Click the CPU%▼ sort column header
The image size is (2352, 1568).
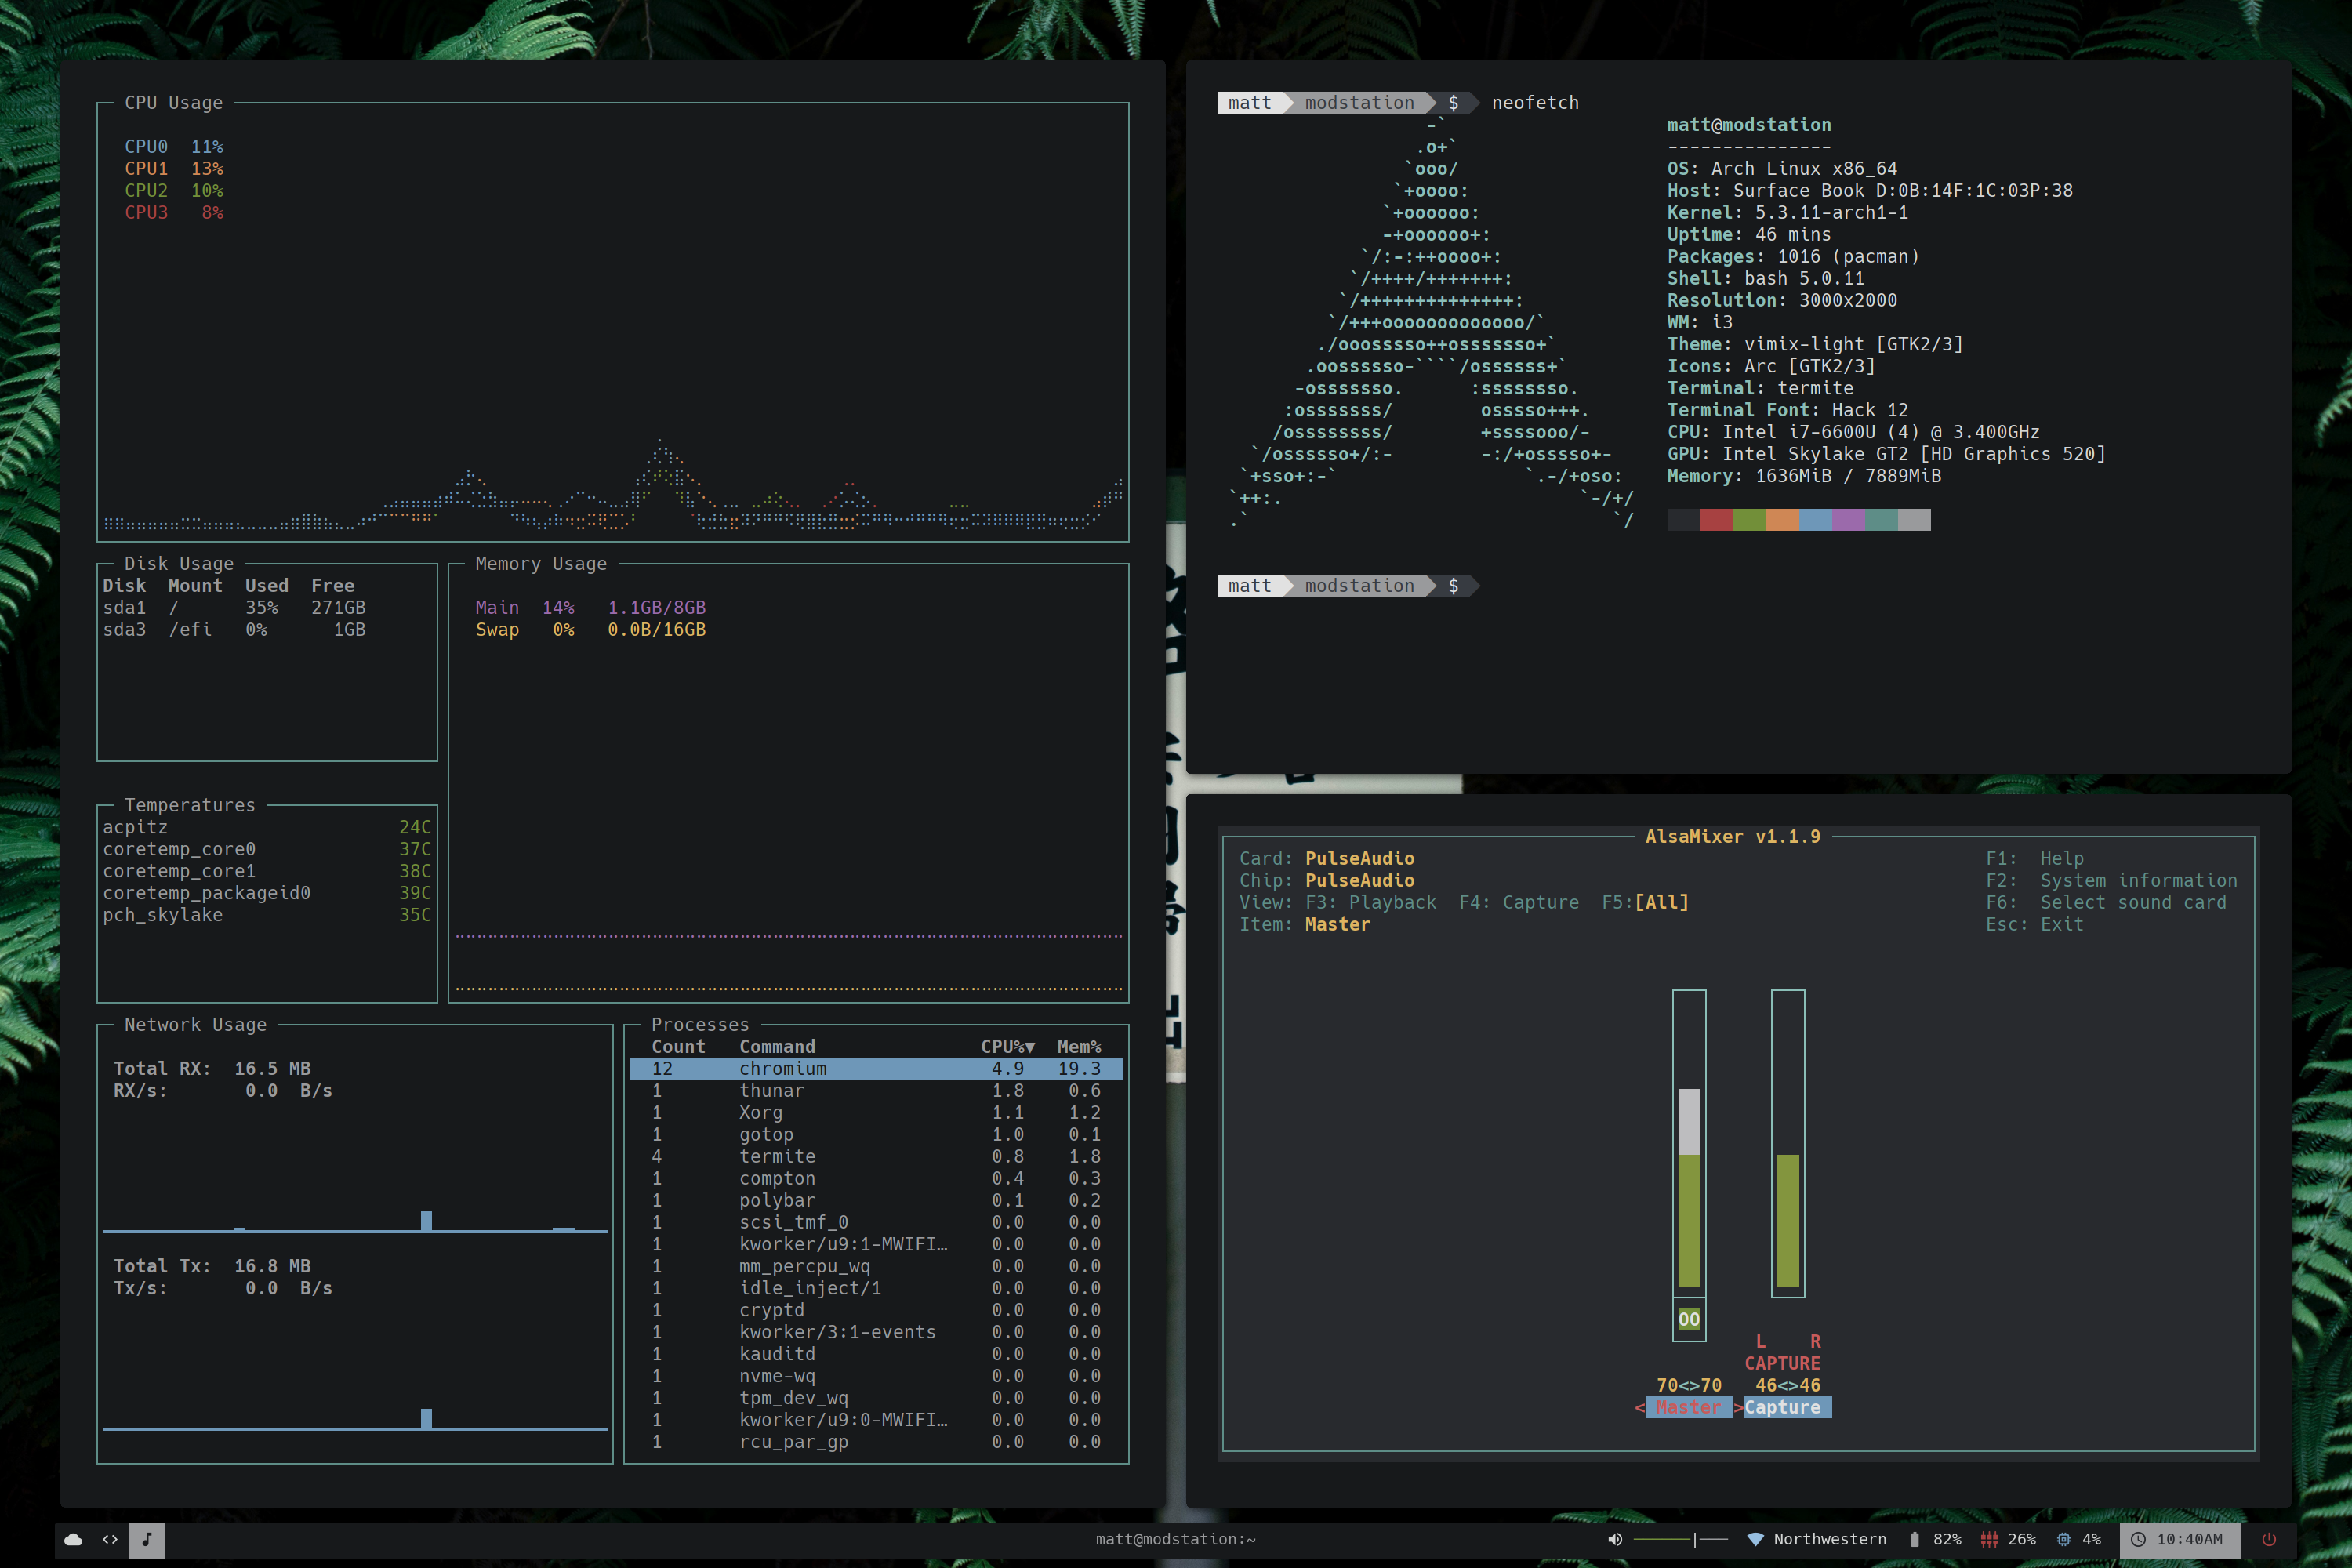(1008, 1047)
